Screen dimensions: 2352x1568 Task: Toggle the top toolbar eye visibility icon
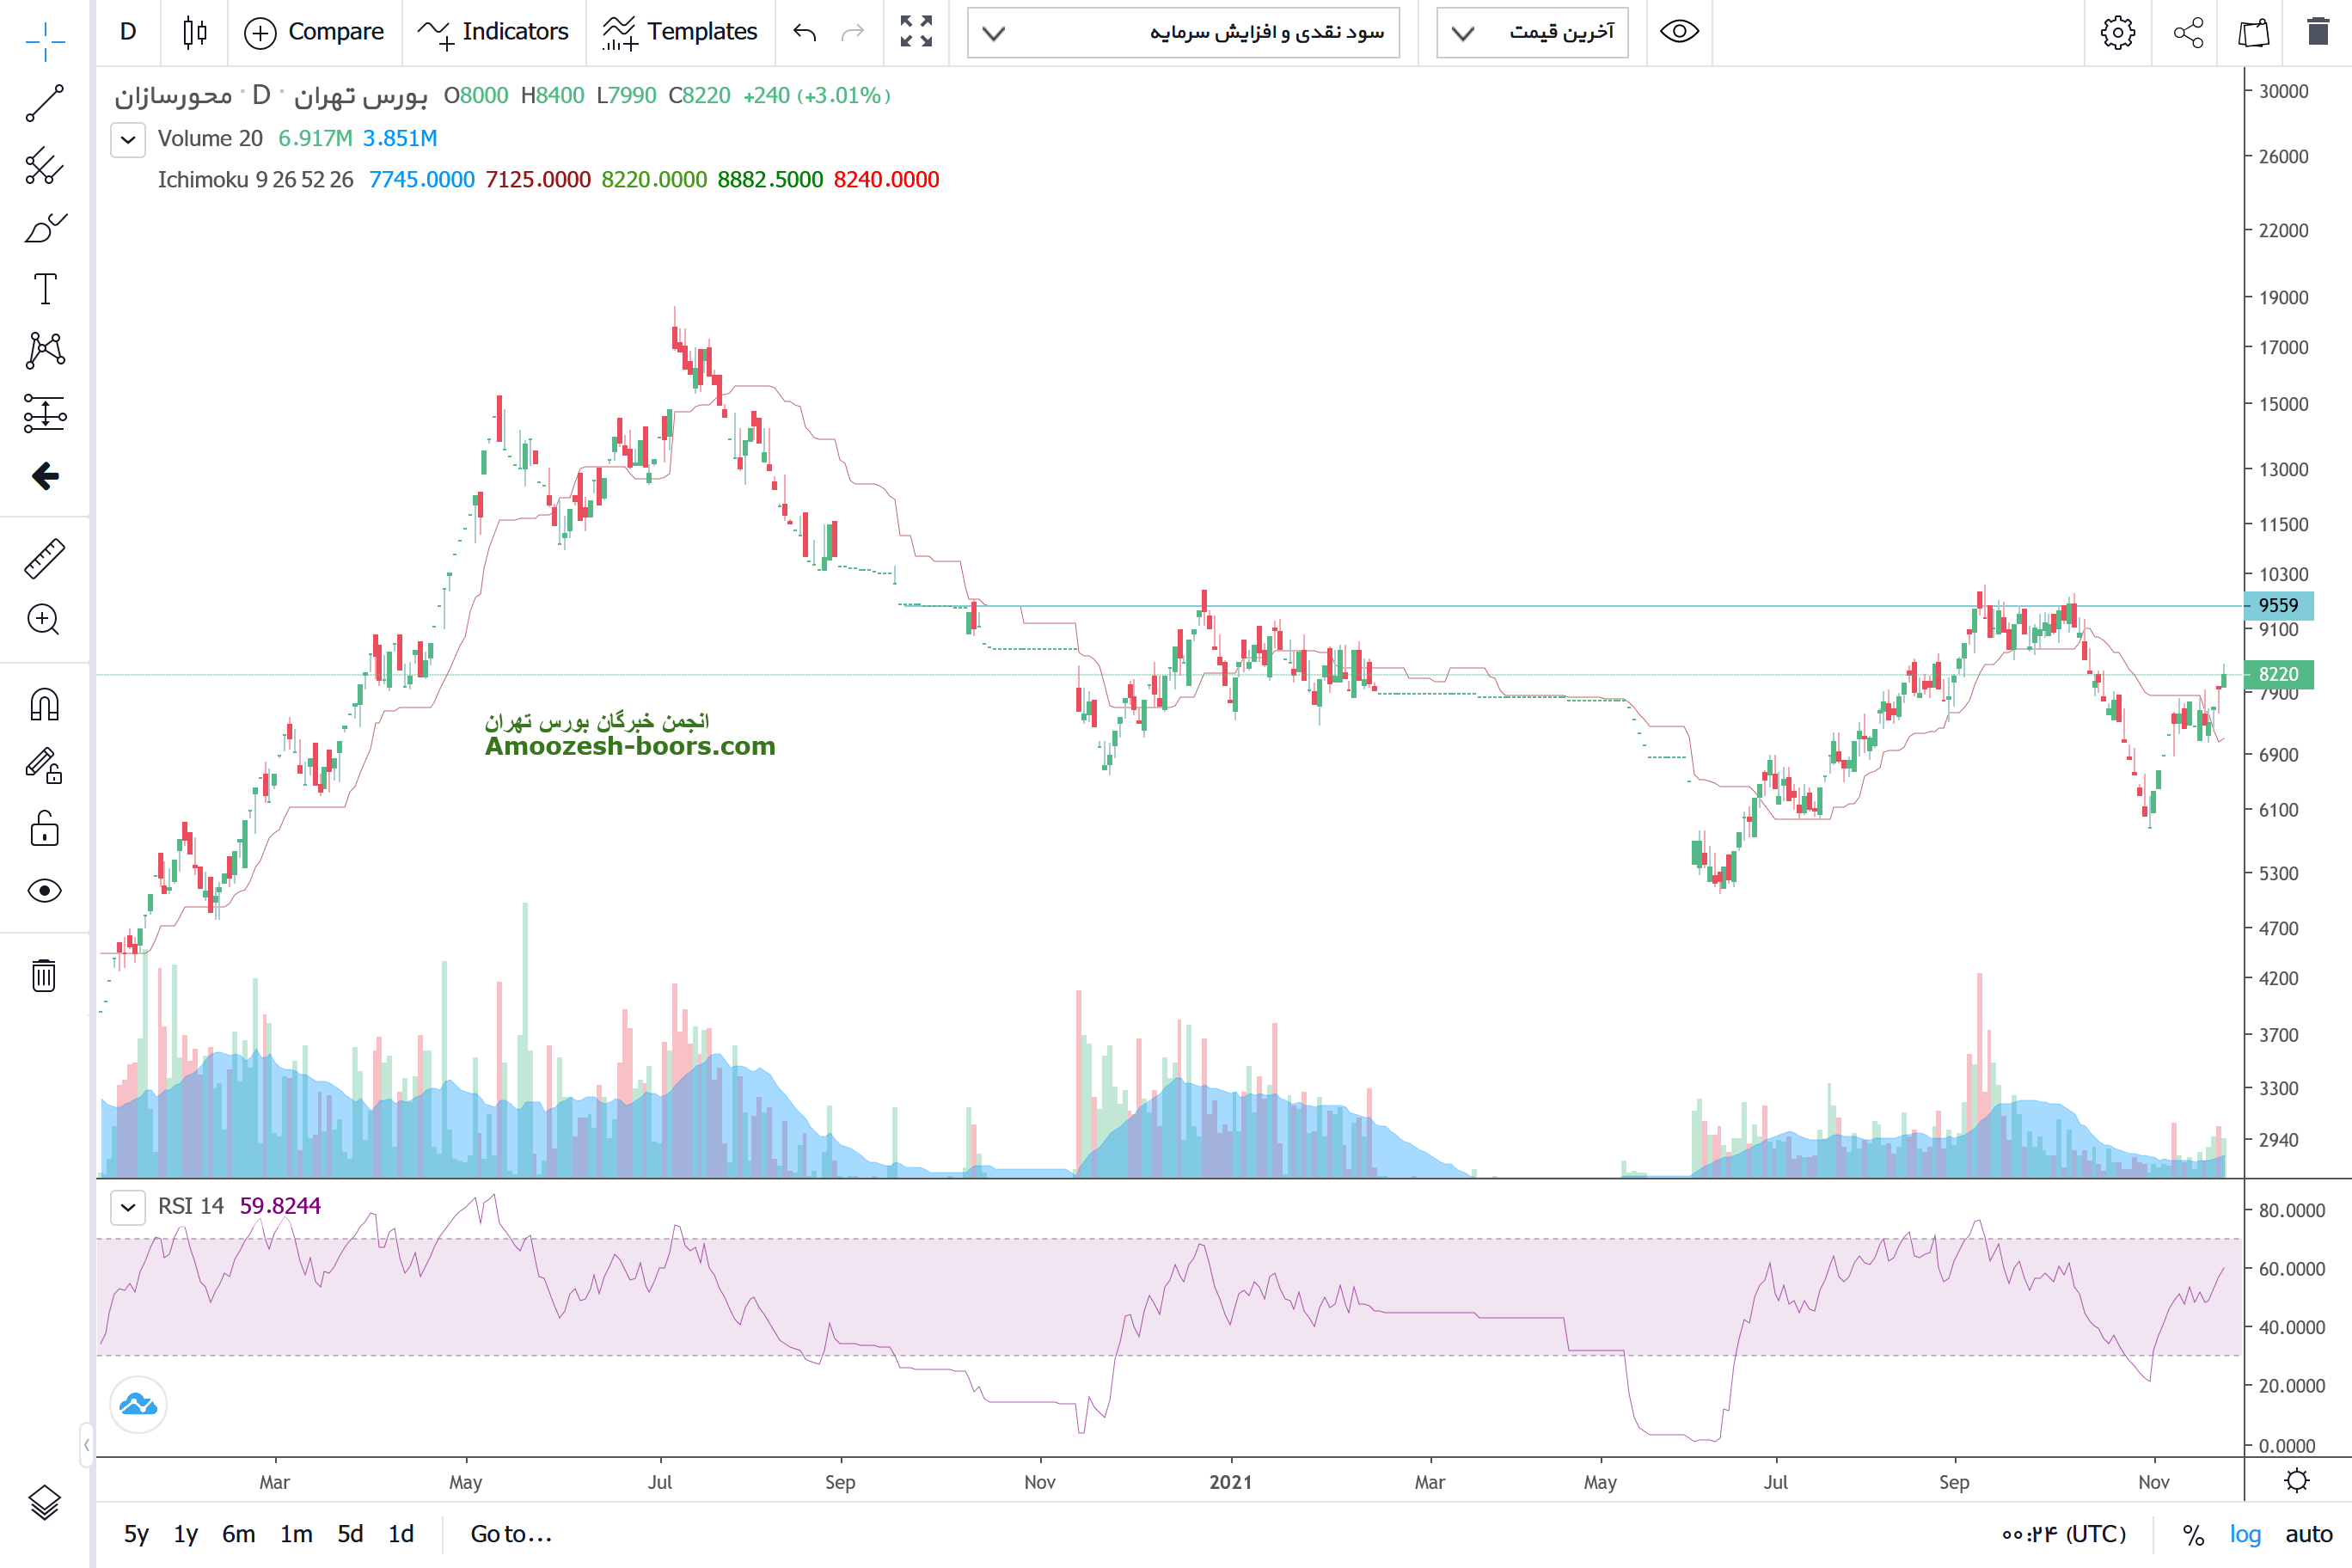(1679, 32)
